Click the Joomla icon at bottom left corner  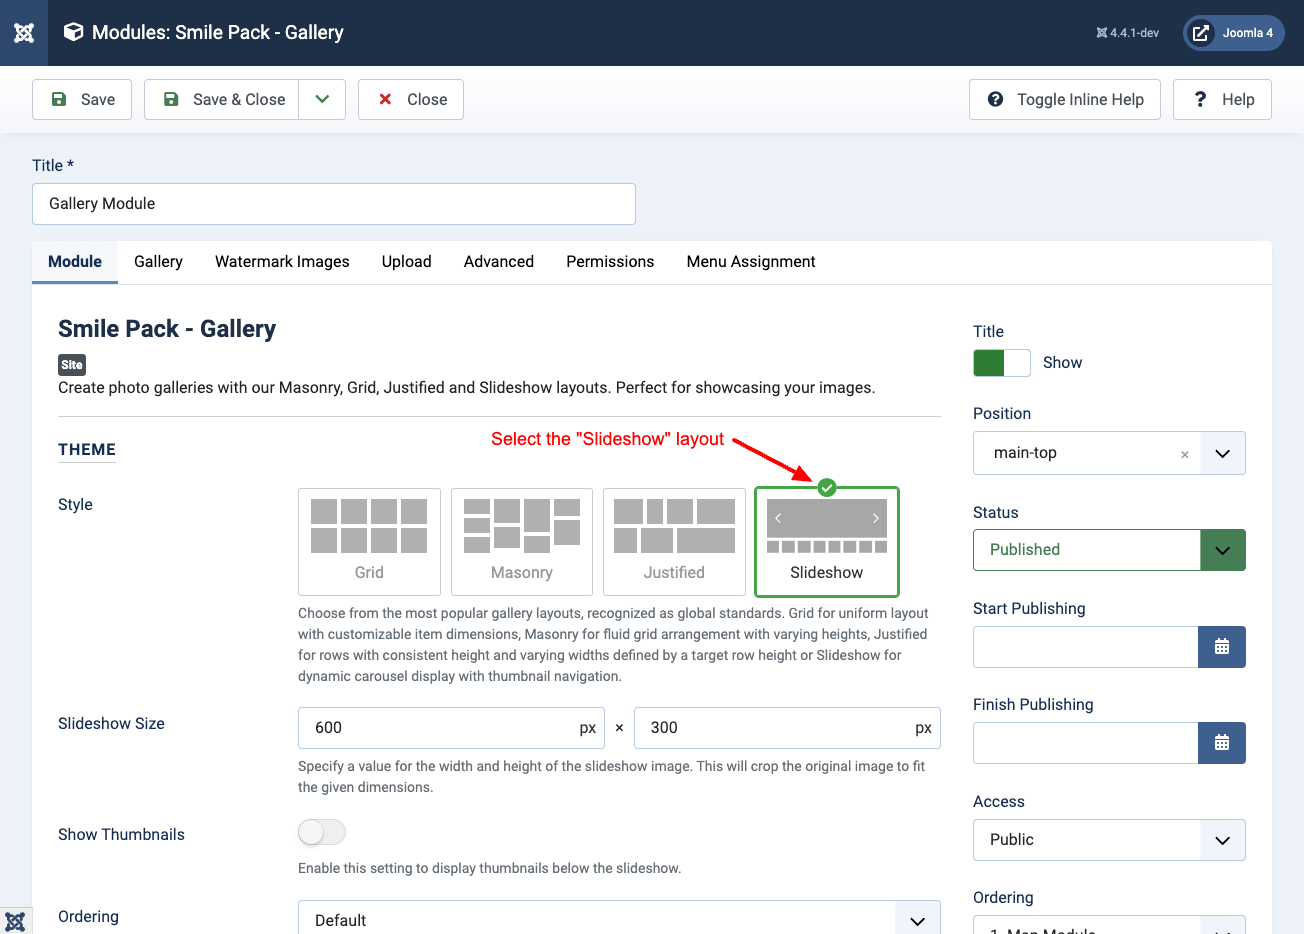tap(15, 921)
